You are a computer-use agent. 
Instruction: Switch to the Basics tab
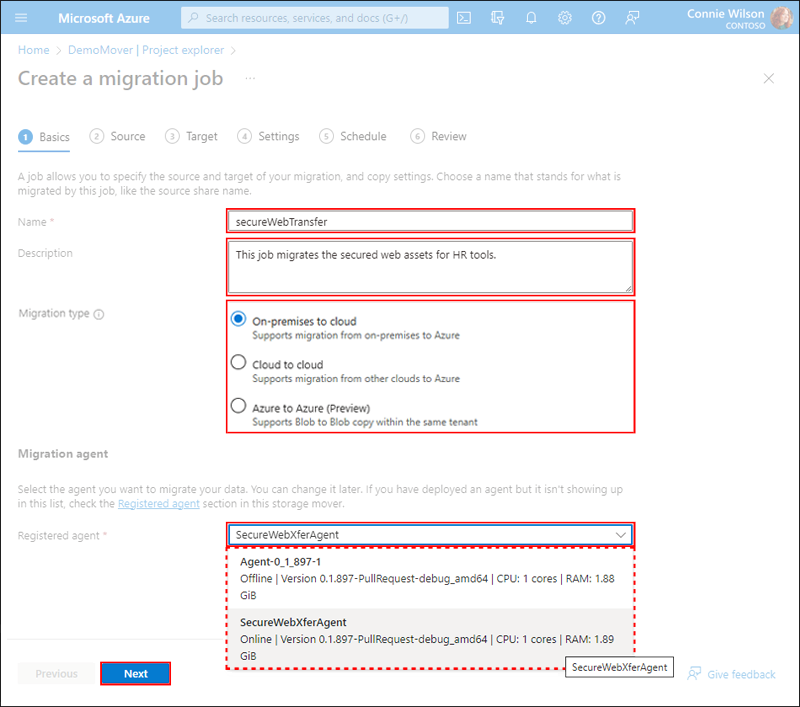44,137
